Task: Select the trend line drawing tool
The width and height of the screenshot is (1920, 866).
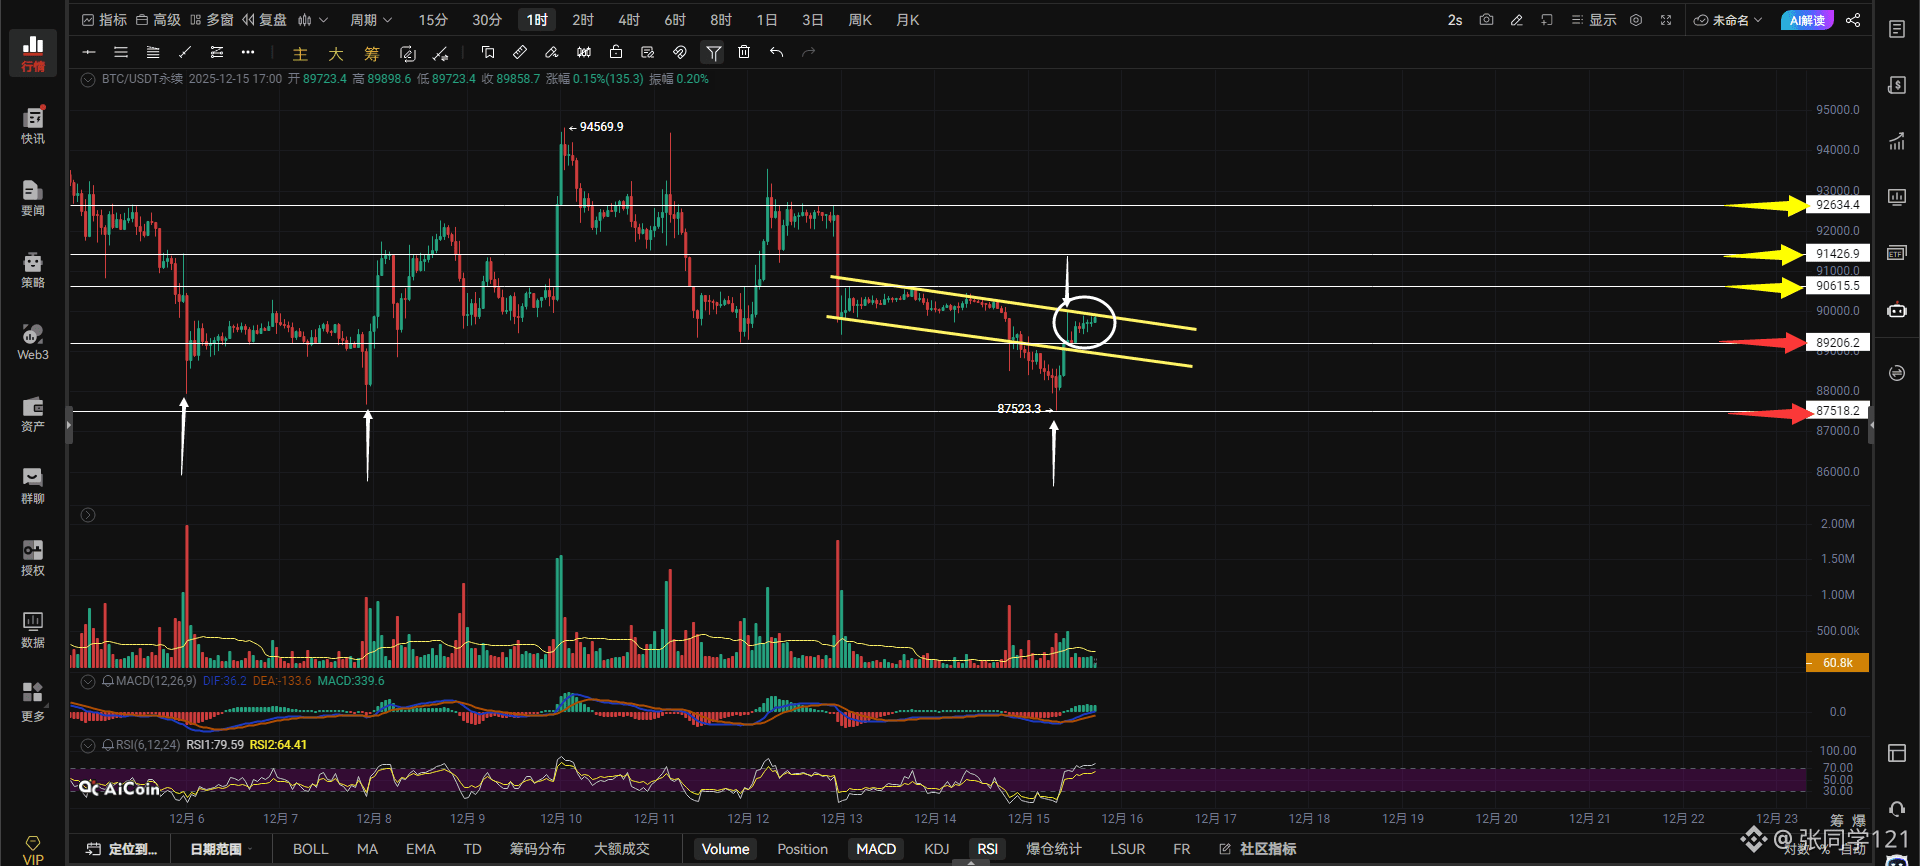Action: click(x=185, y=52)
